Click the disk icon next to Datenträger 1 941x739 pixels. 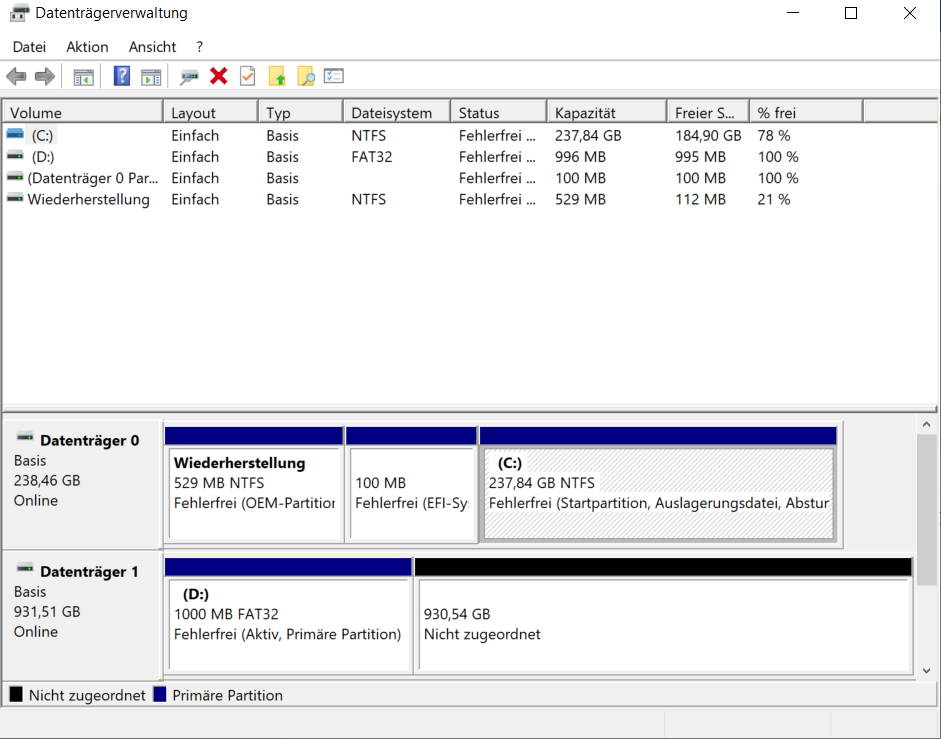coord(25,568)
